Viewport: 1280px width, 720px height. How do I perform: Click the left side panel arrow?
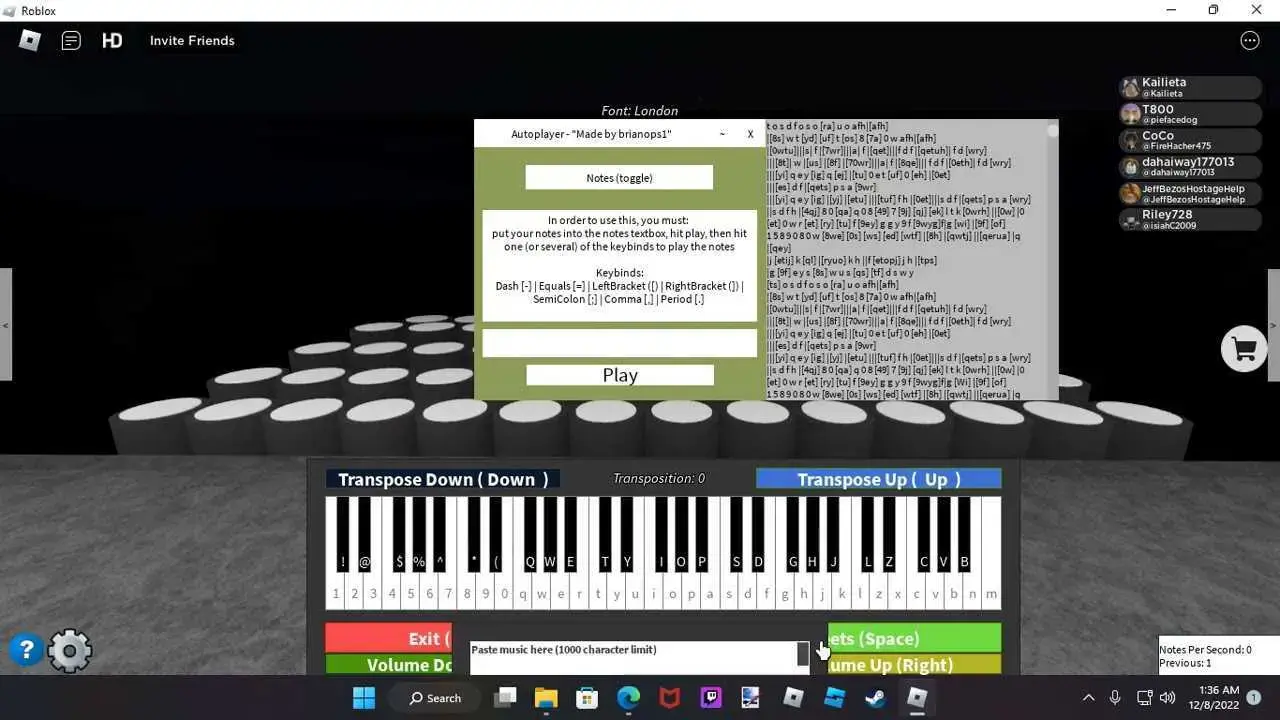pyautogui.click(x=6, y=325)
